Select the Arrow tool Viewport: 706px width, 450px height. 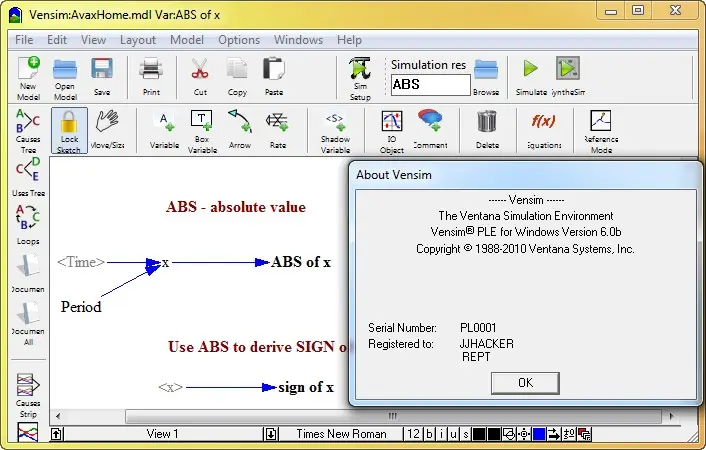click(240, 129)
